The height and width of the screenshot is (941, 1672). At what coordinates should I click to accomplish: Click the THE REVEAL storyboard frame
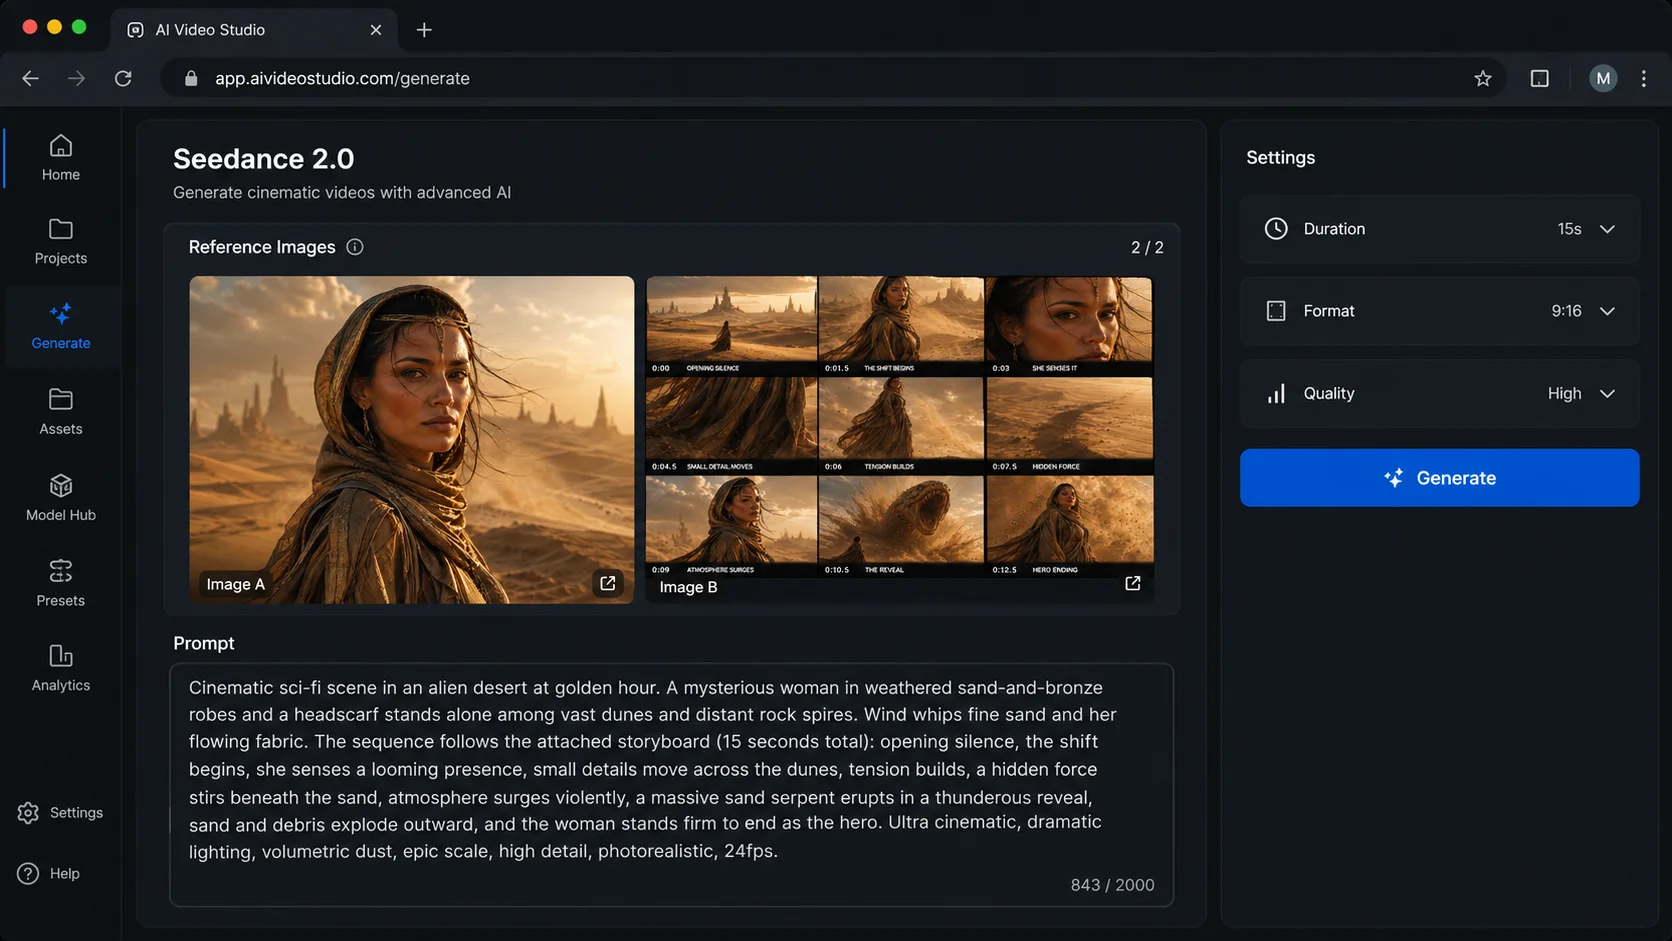[901, 525]
